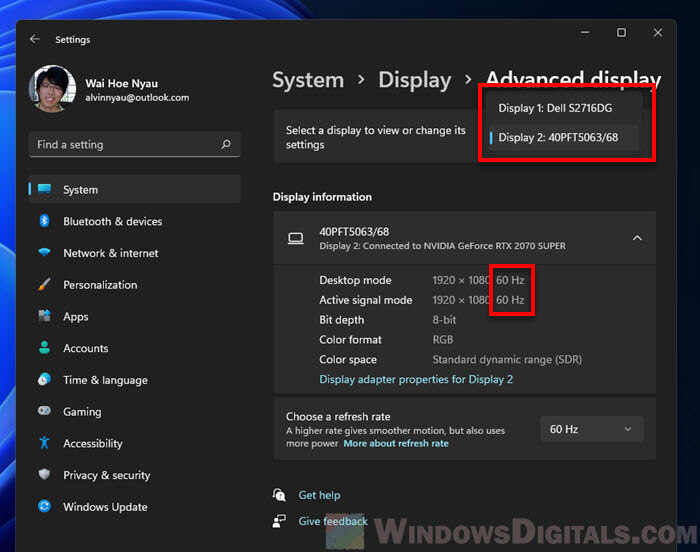Viewport: 700px width, 552px height.
Task: Click the Windows Update sync icon
Action: click(x=44, y=506)
